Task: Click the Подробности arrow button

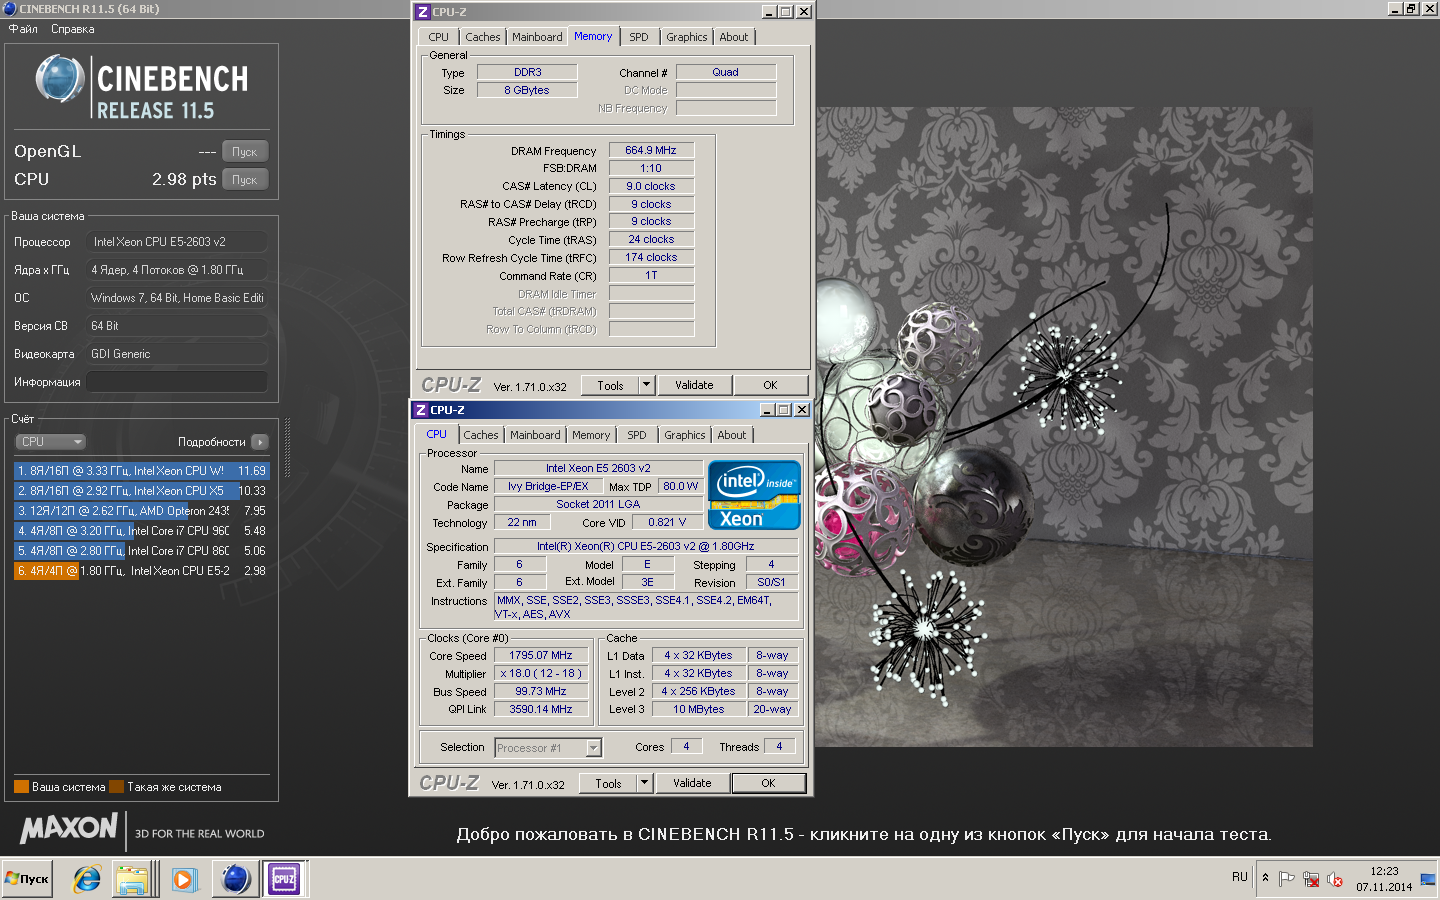Action: (x=260, y=442)
